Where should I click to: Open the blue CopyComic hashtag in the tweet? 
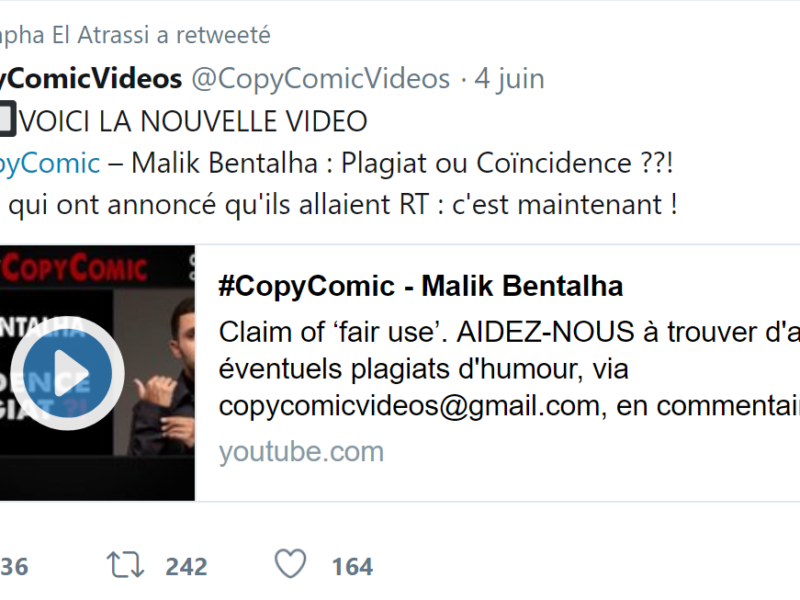pos(50,163)
